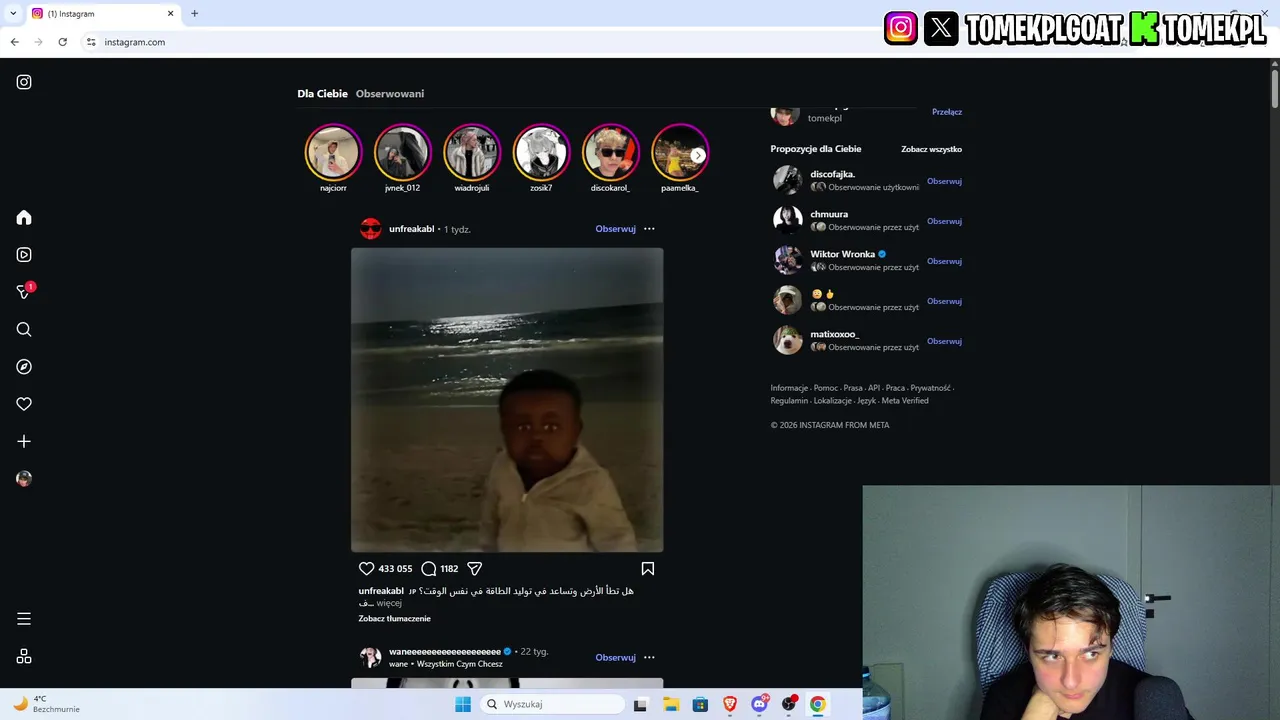Open the Reels icon in the sidebar
Viewport: 1280px width, 720px height.
click(x=24, y=255)
